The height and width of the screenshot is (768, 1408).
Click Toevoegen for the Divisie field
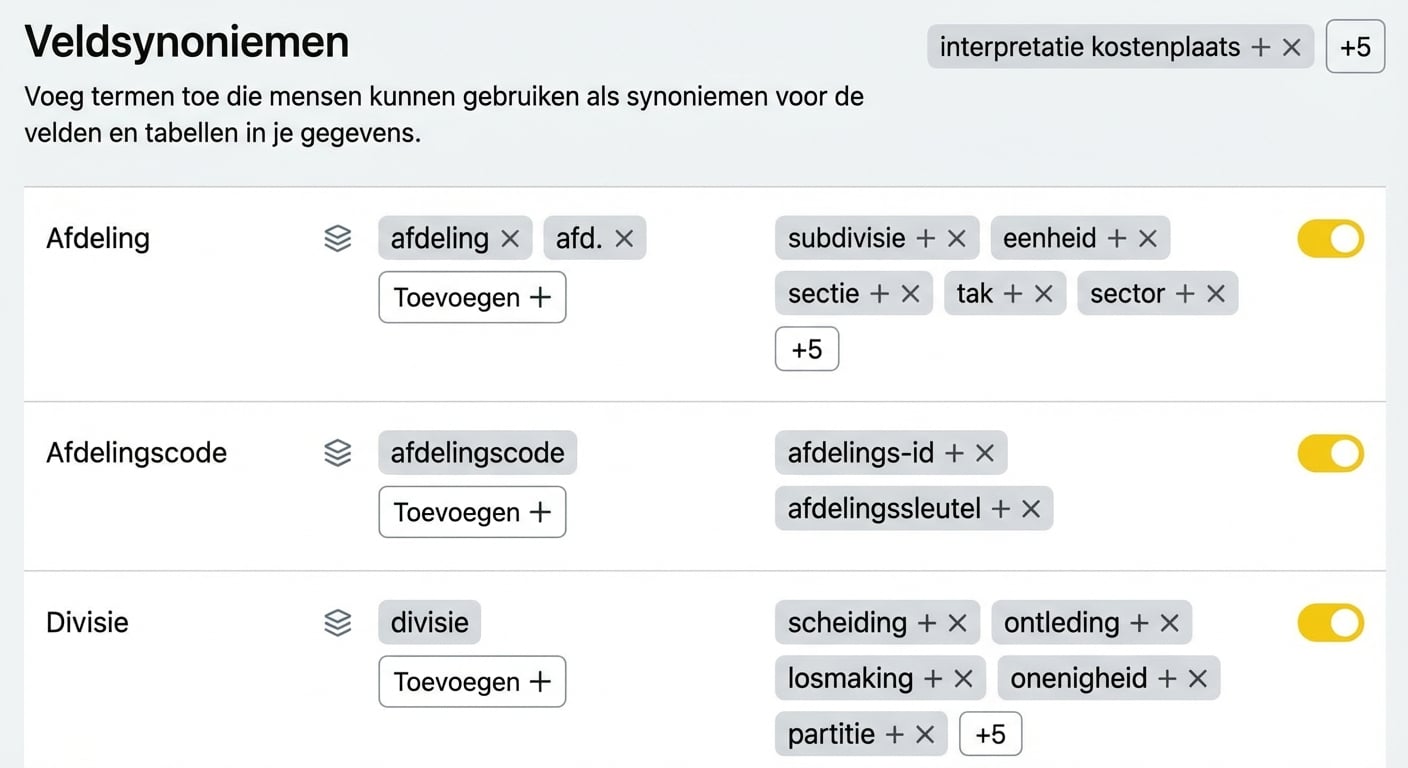[472, 681]
